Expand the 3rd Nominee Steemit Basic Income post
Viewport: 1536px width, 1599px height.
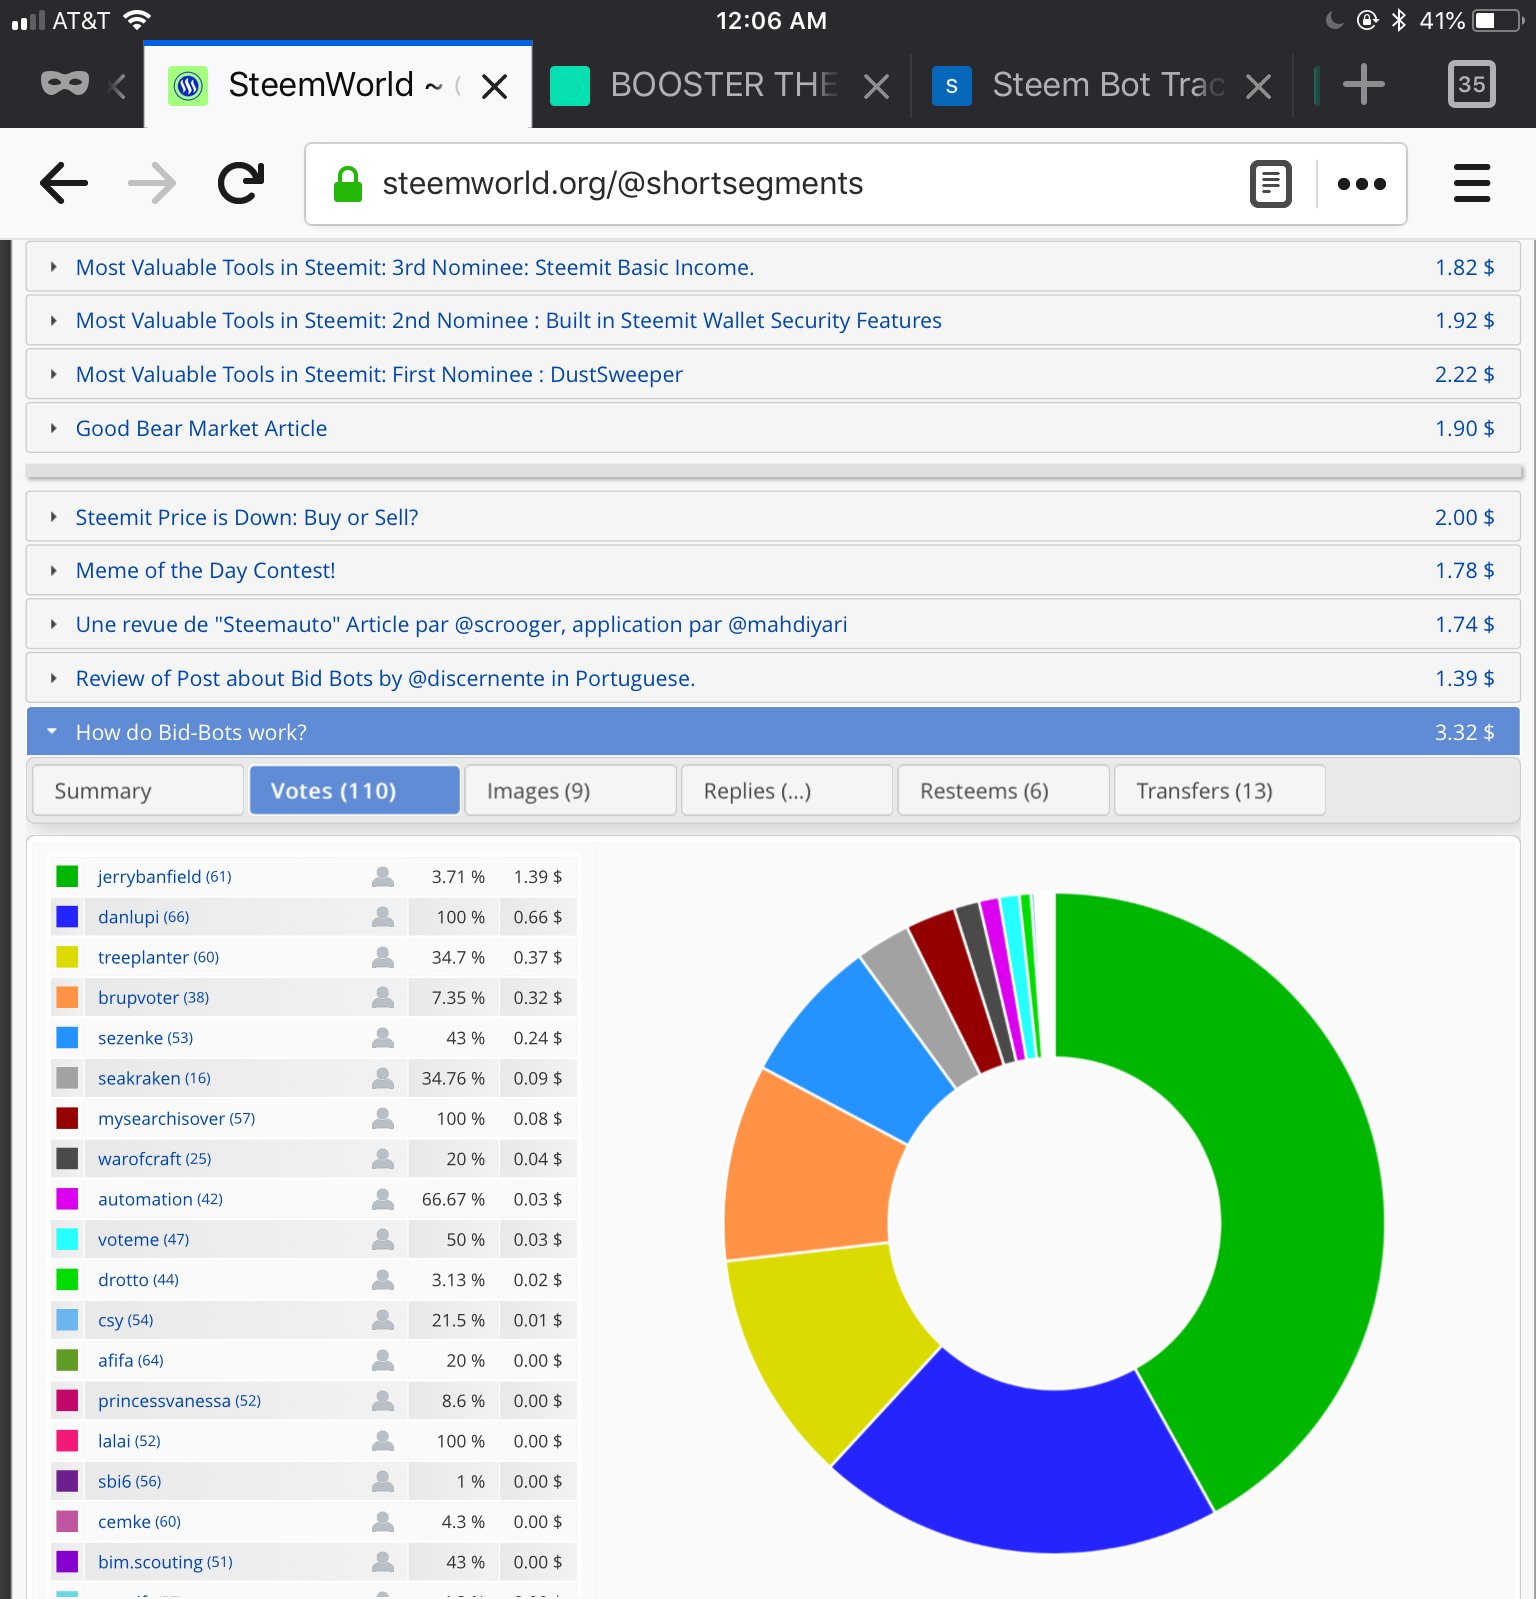coord(773,267)
